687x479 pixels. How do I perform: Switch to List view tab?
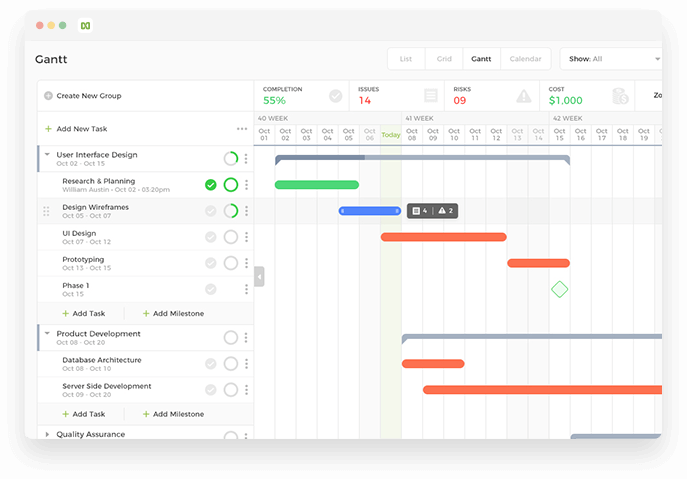pyautogui.click(x=406, y=59)
